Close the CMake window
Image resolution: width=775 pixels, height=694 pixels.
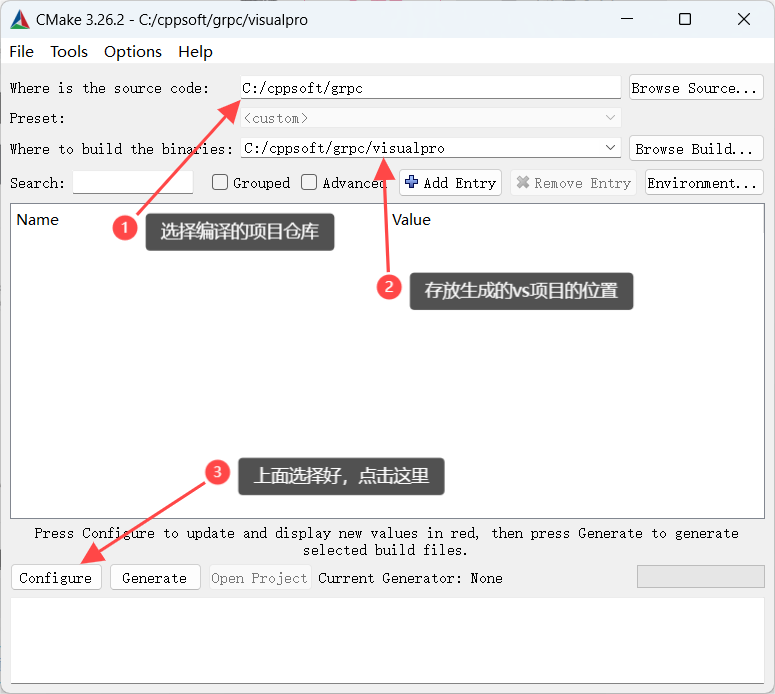point(743,19)
